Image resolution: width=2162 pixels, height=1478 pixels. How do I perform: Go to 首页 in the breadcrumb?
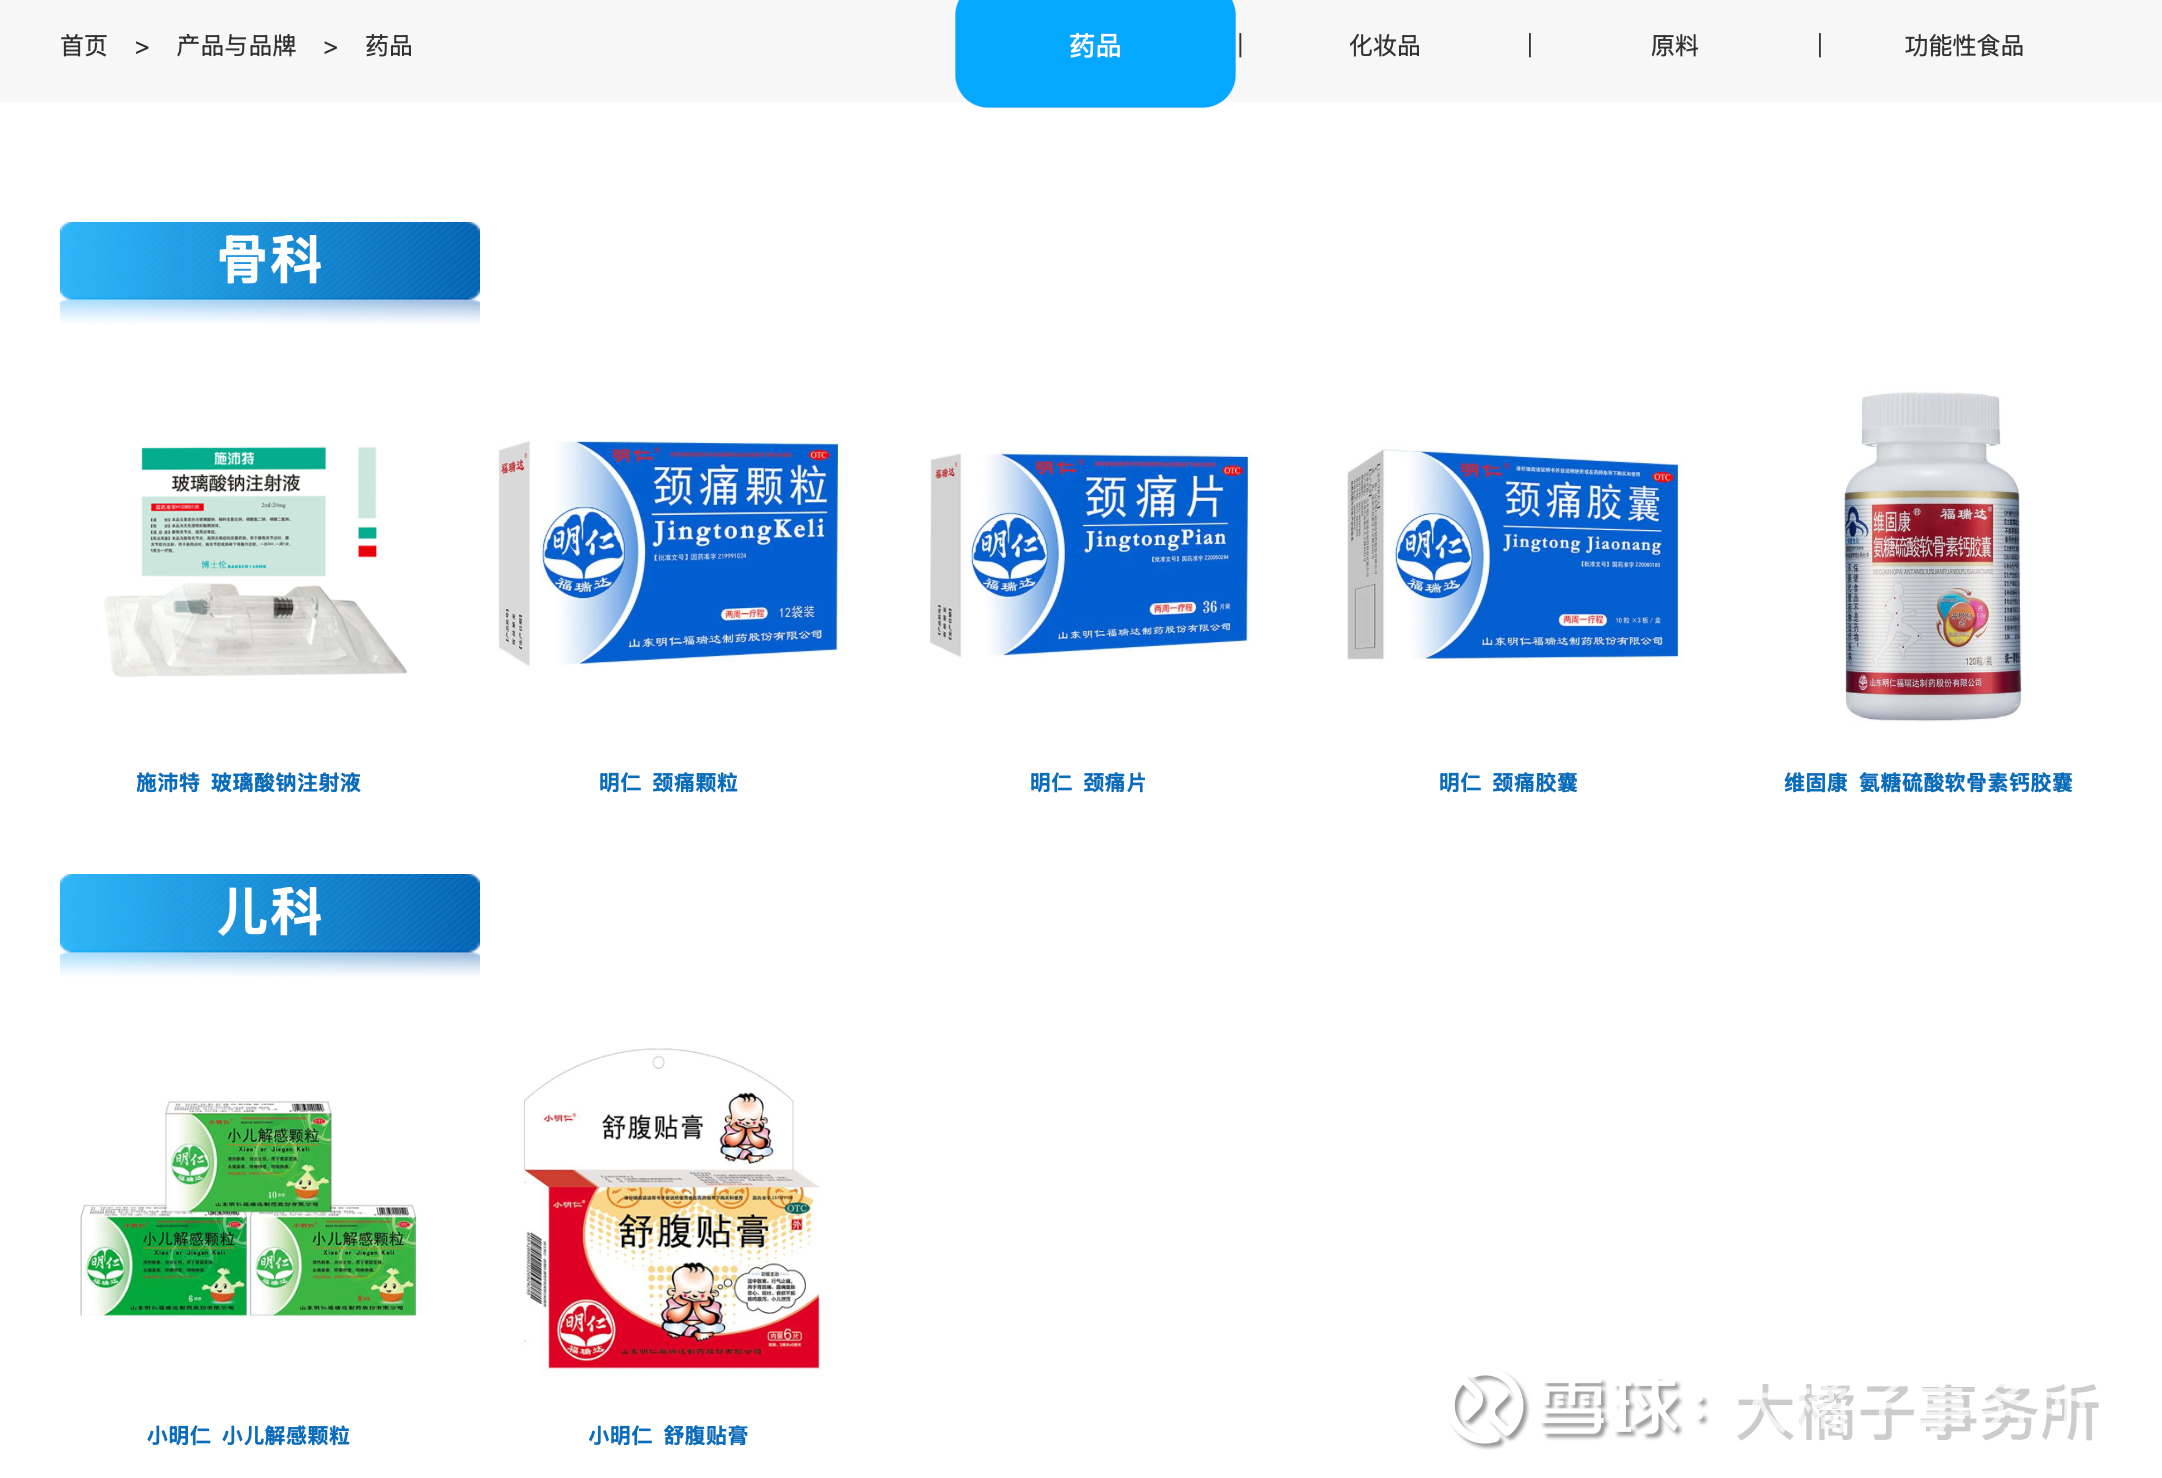[x=84, y=47]
